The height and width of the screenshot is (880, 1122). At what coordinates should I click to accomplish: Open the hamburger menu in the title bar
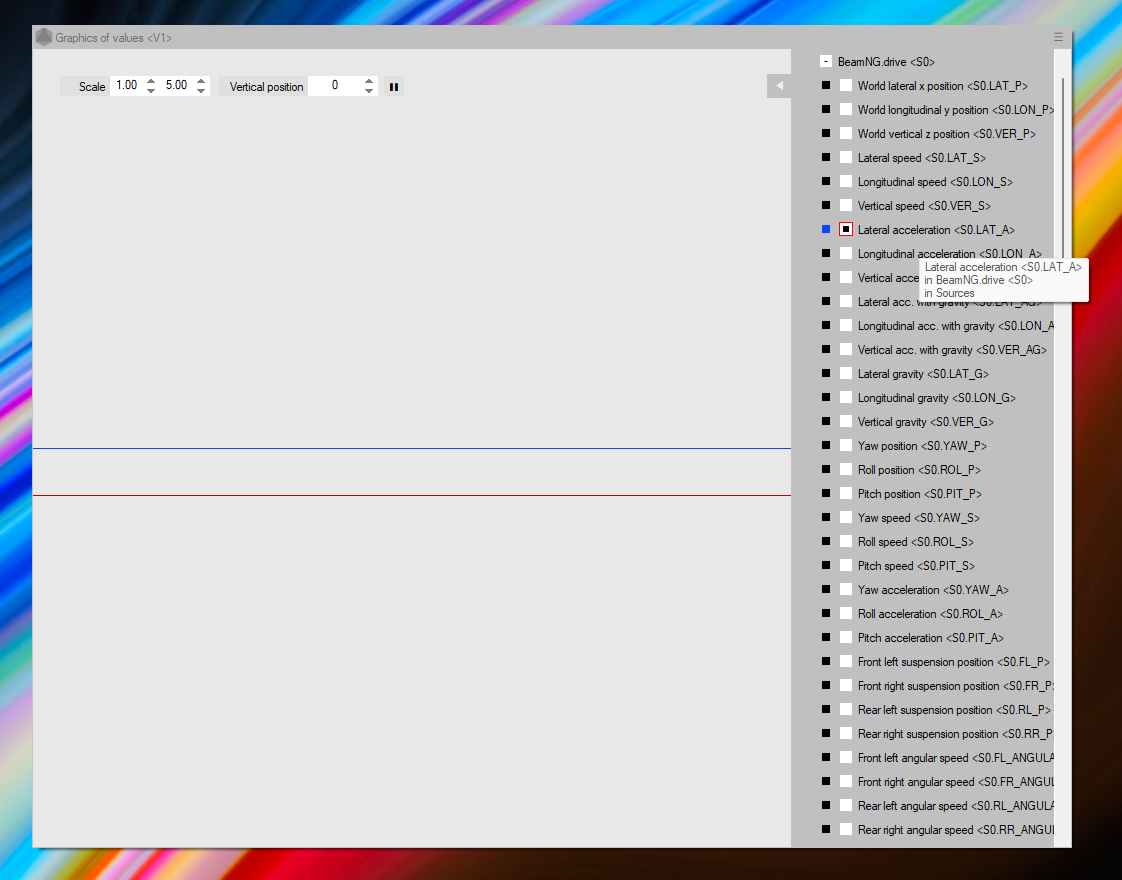click(1058, 37)
